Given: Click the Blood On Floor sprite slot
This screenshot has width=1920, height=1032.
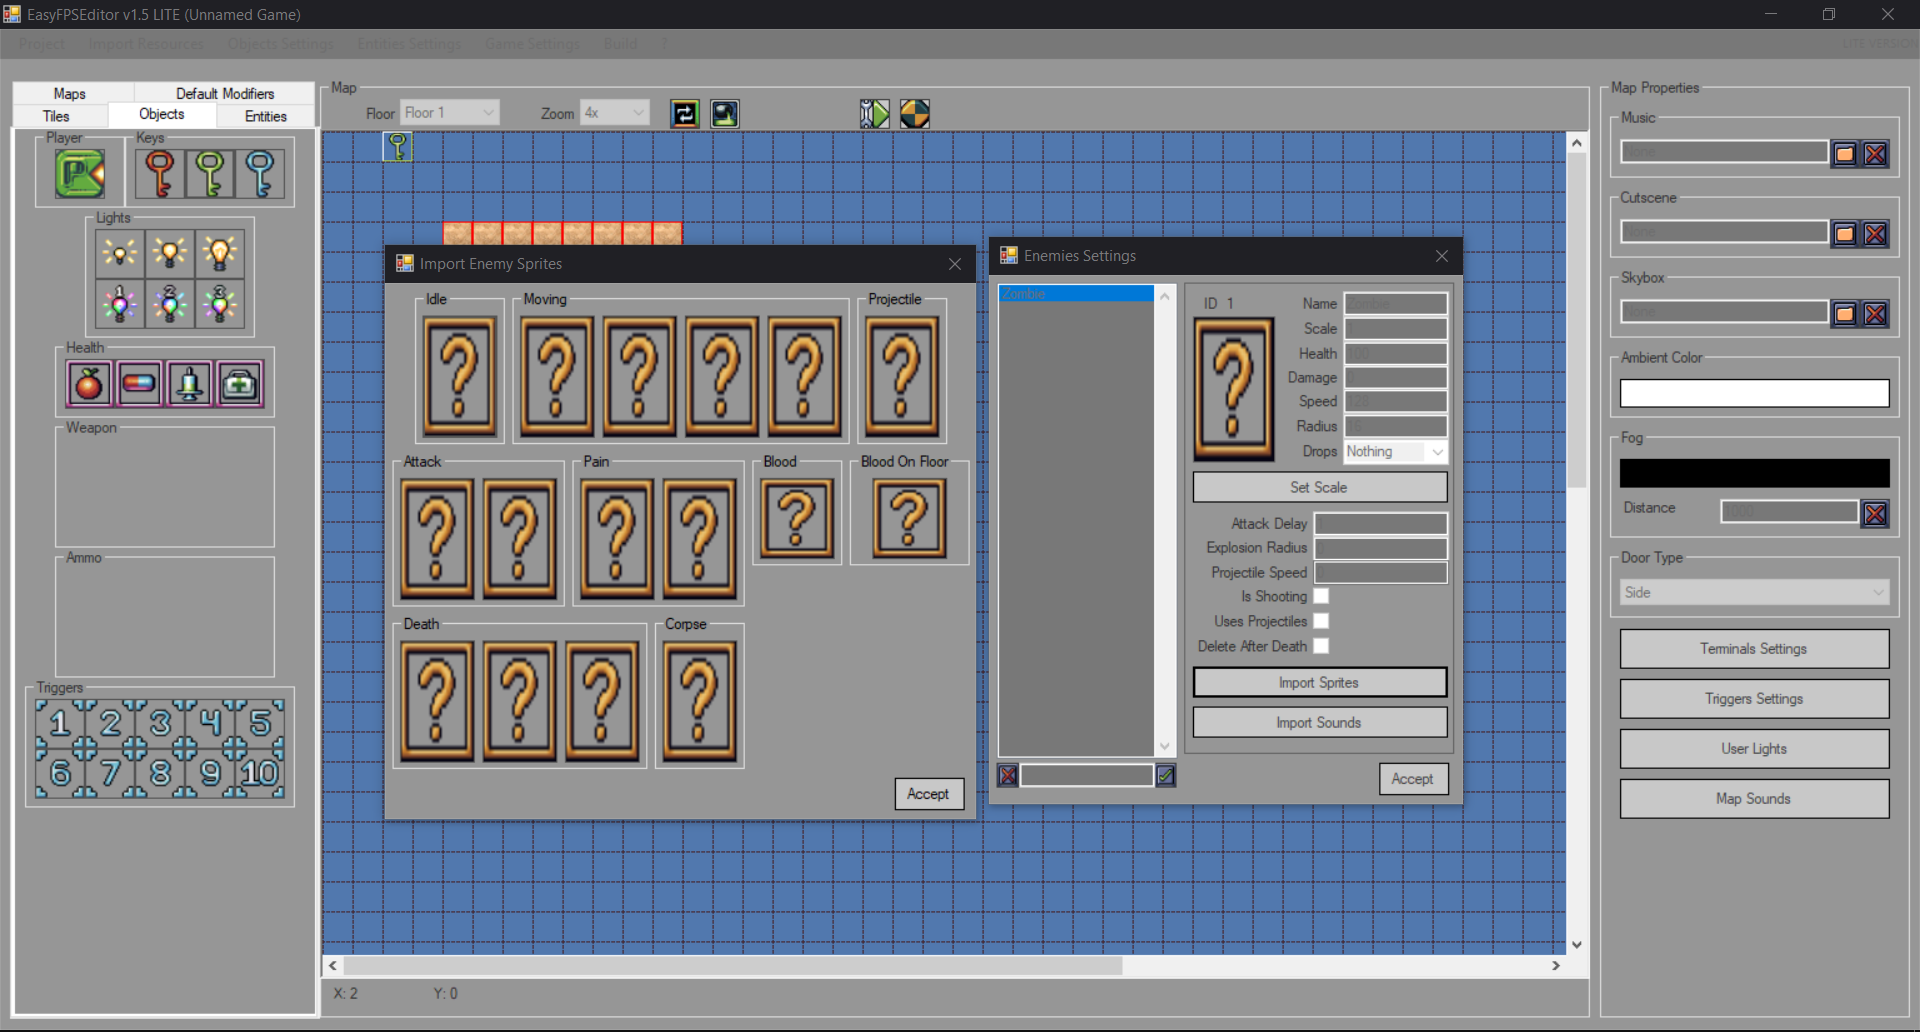Looking at the screenshot, I should coord(910,518).
